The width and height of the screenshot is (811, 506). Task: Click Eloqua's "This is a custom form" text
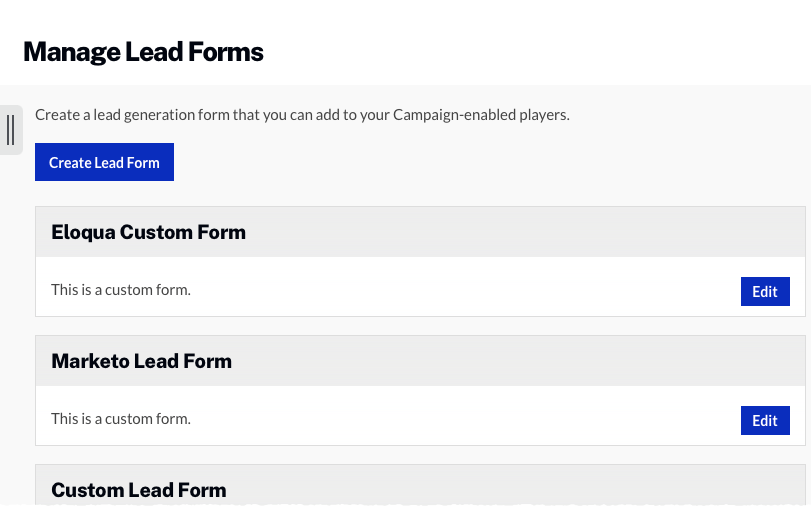pyautogui.click(x=120, y=290)
